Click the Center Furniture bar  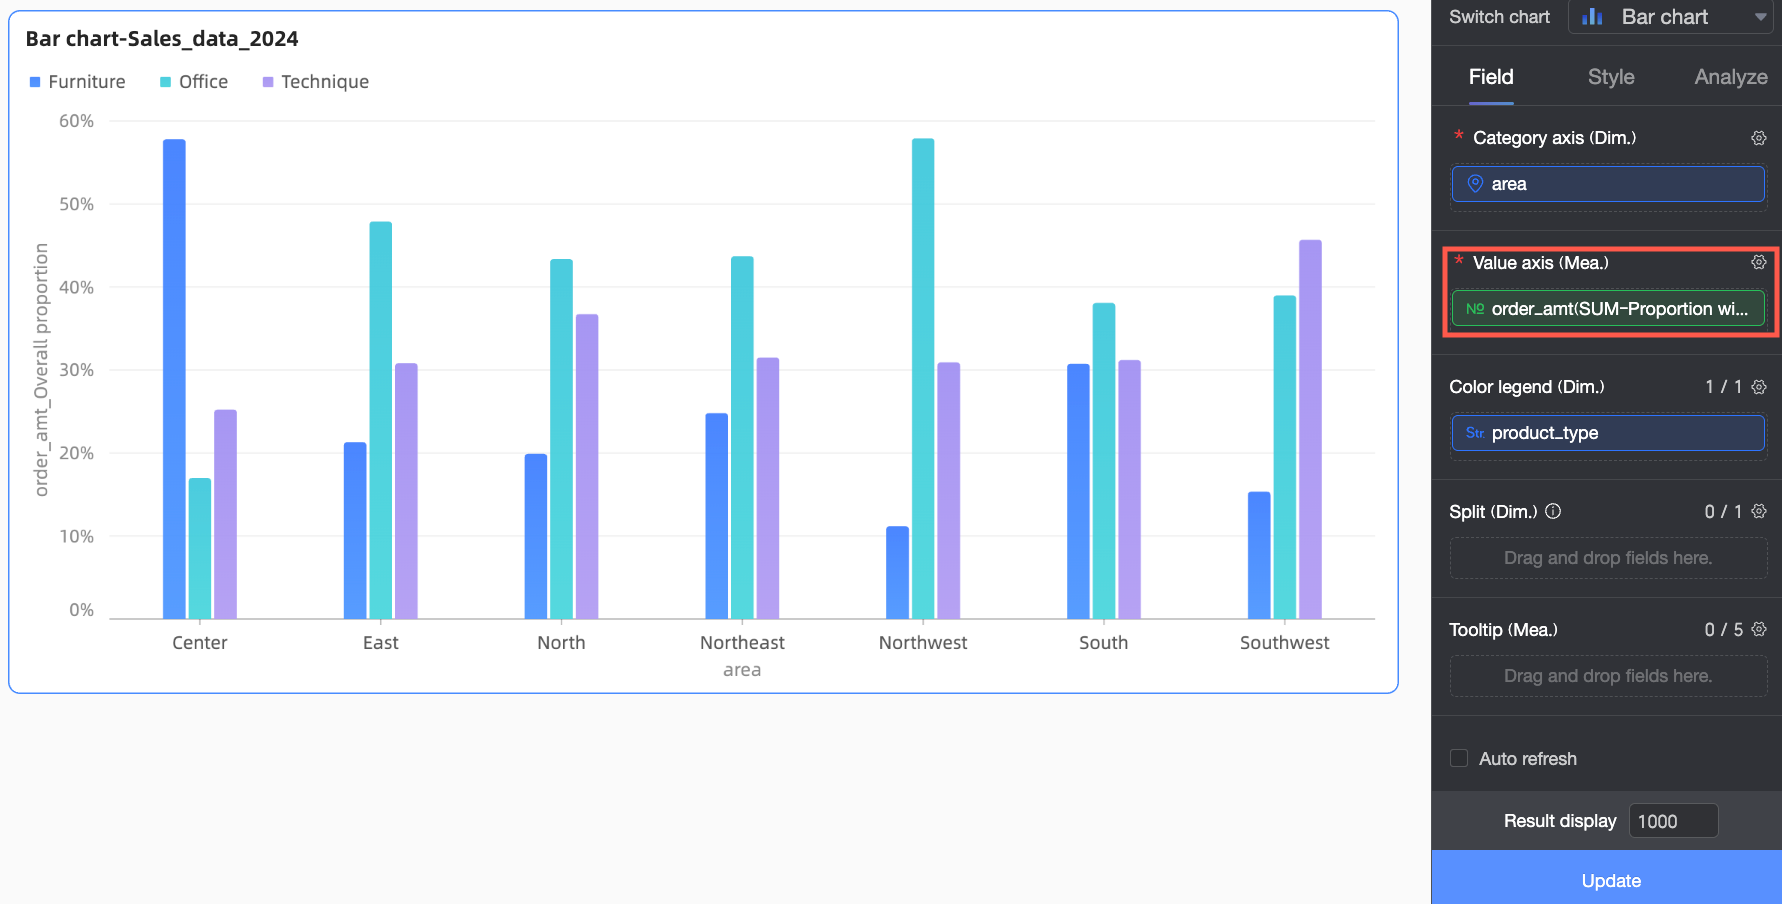click(x=174, y=379)
